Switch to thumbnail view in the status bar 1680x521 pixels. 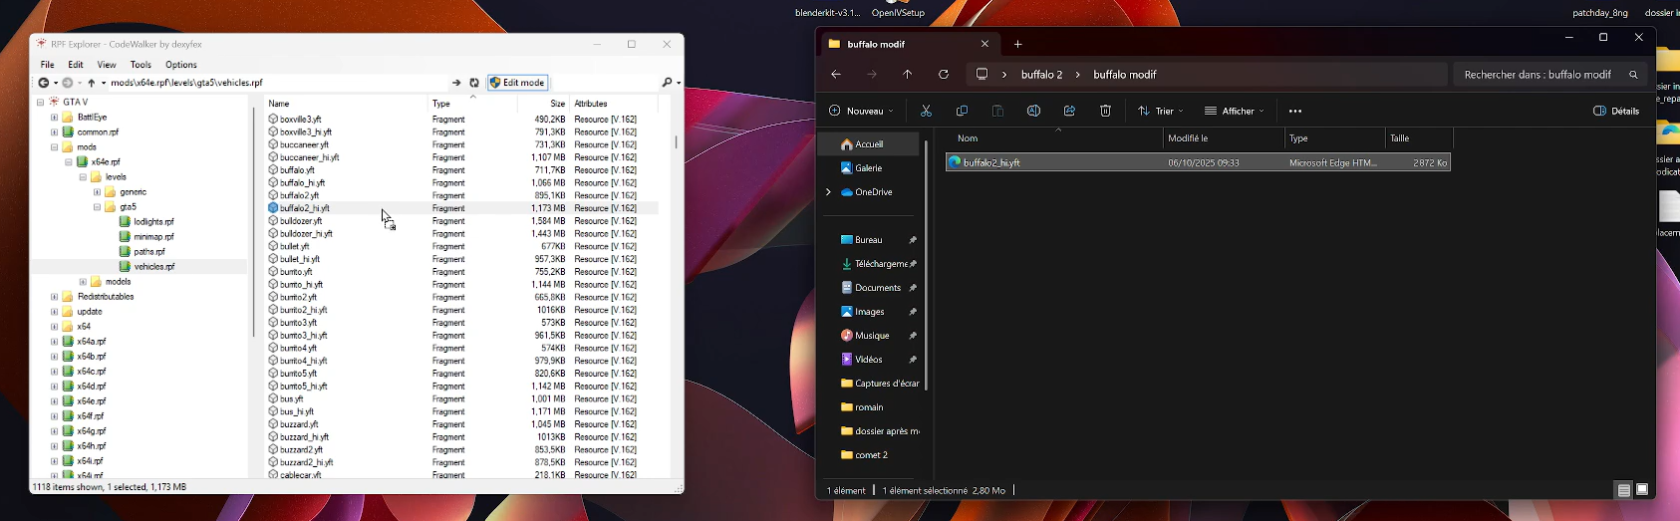pos(1642,490)
